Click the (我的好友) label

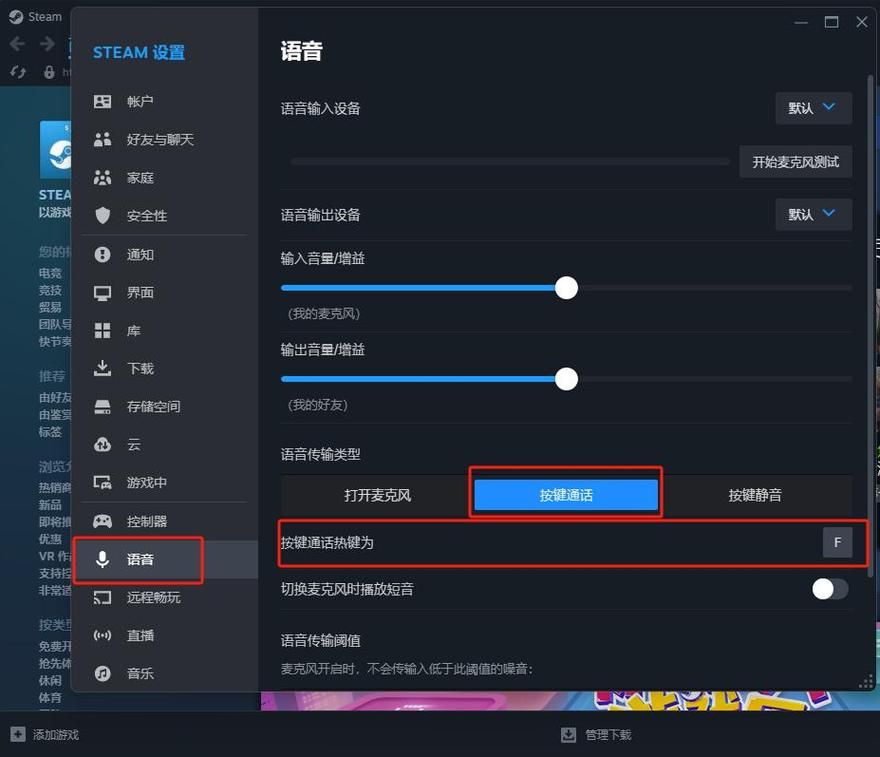[x=318, y=405]
